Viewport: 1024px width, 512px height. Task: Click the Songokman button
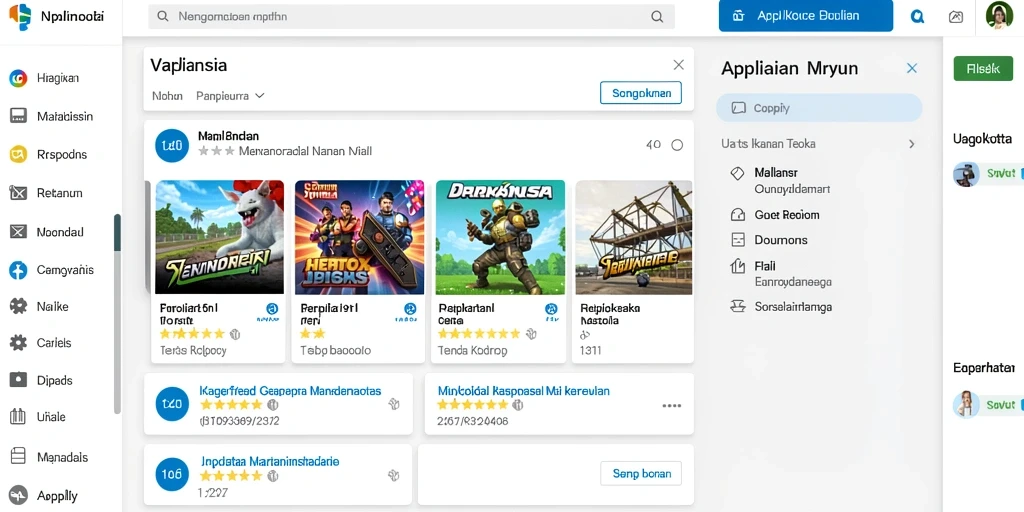[x=641, y=93]
